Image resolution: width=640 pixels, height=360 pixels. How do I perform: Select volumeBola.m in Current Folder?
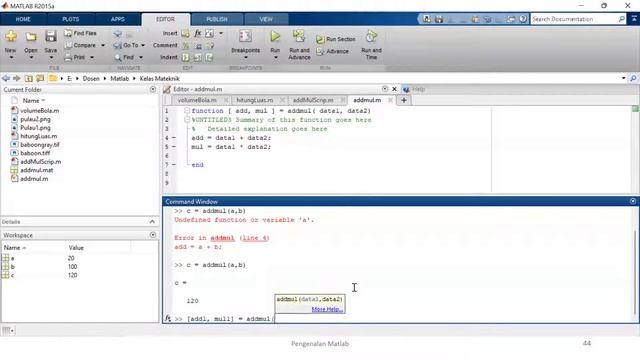pyautogui.click(x=40, y=111)
